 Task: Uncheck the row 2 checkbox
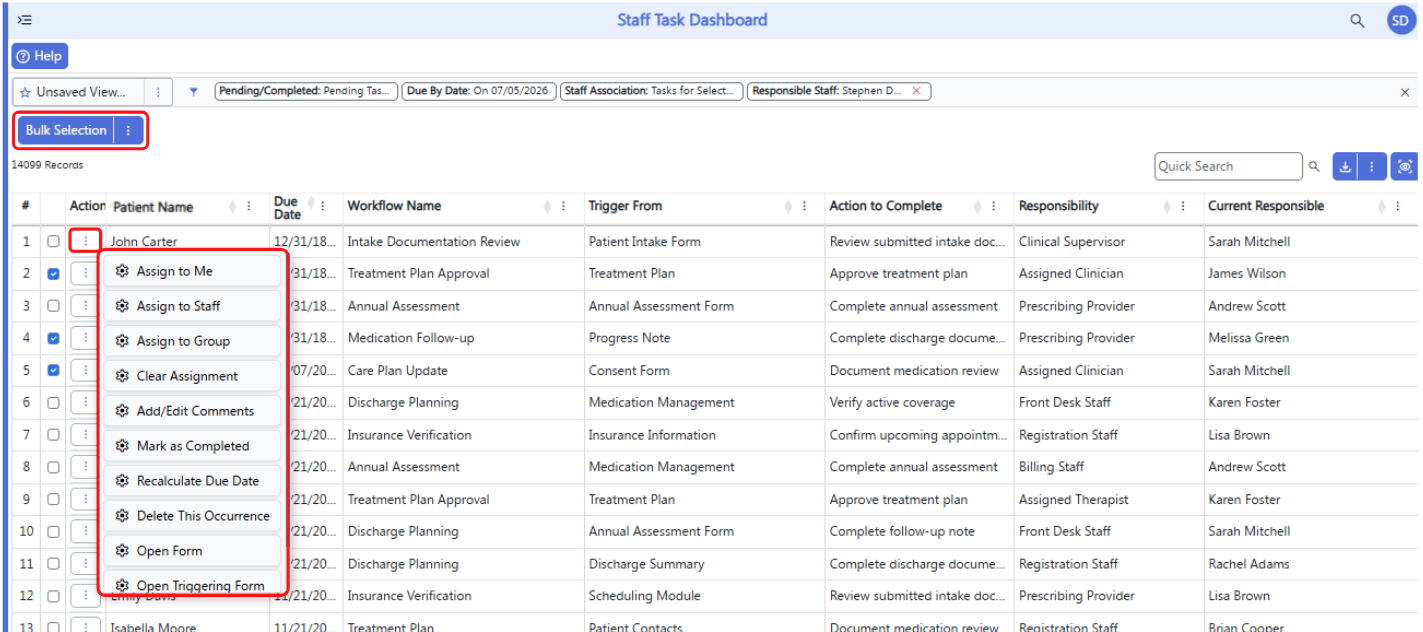pyautogui.click(x=53, y=274)
